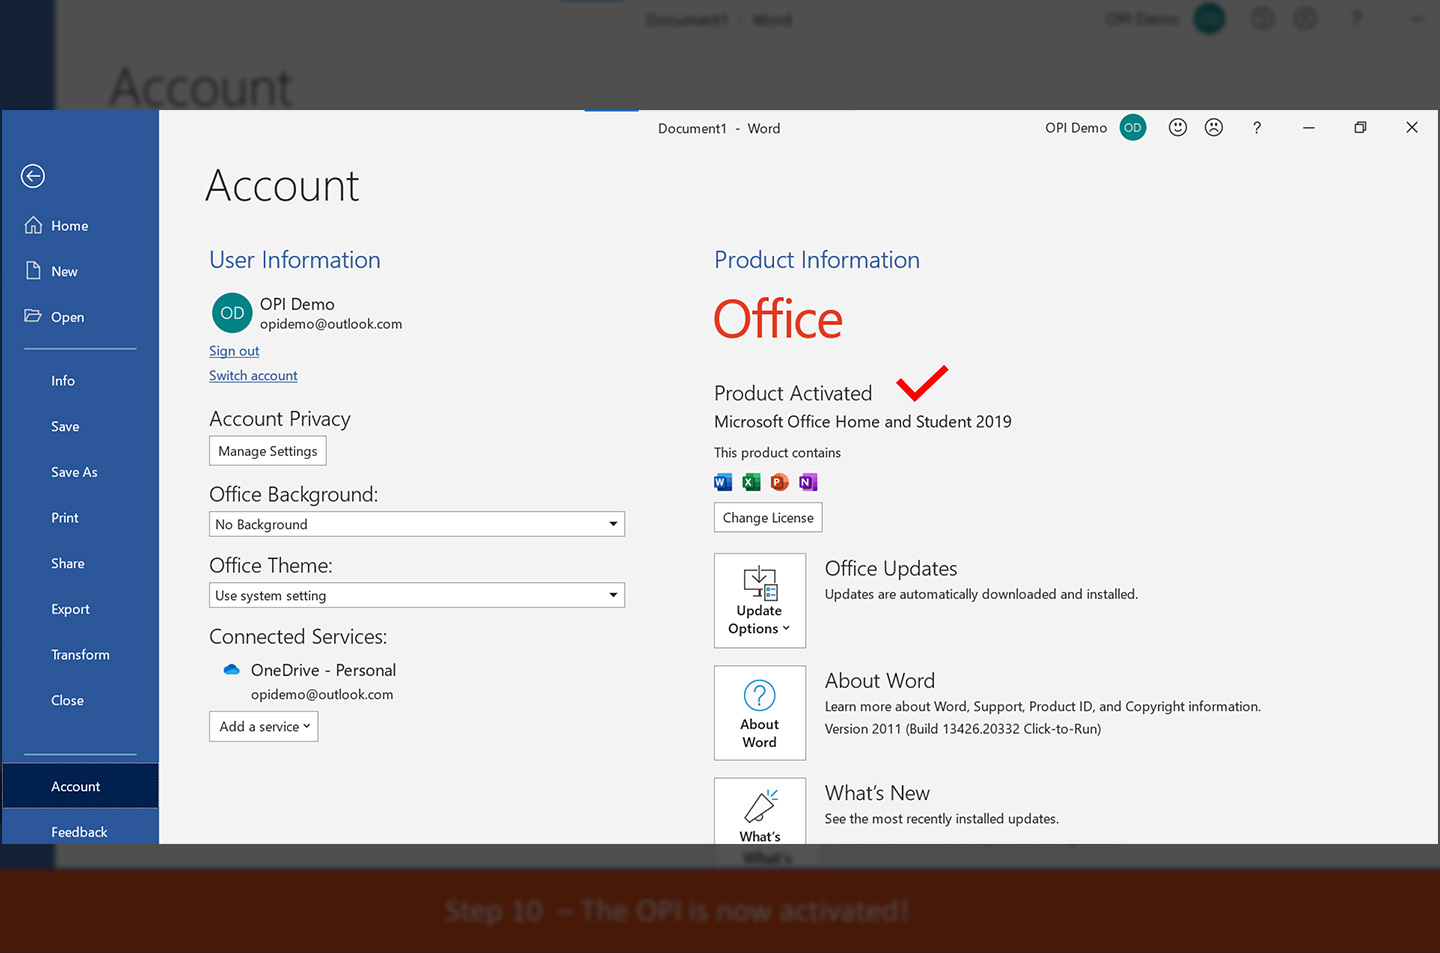Viewport: 1440px width, 953px height.
Task: Click the Word product icon
Action: click(x=723, y=482)
